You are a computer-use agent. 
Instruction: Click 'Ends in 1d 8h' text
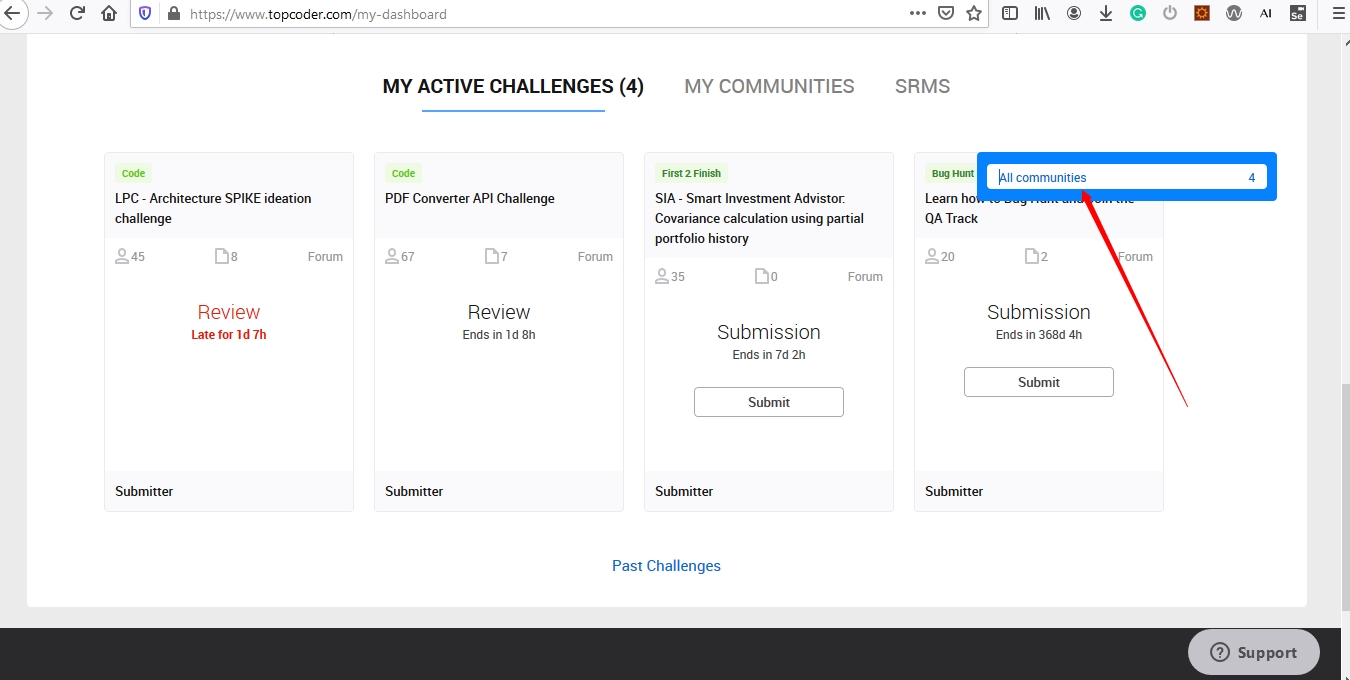499,335
